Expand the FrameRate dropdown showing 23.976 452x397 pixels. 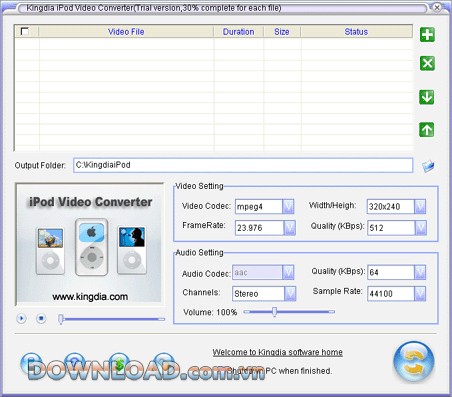click(289, 228)
